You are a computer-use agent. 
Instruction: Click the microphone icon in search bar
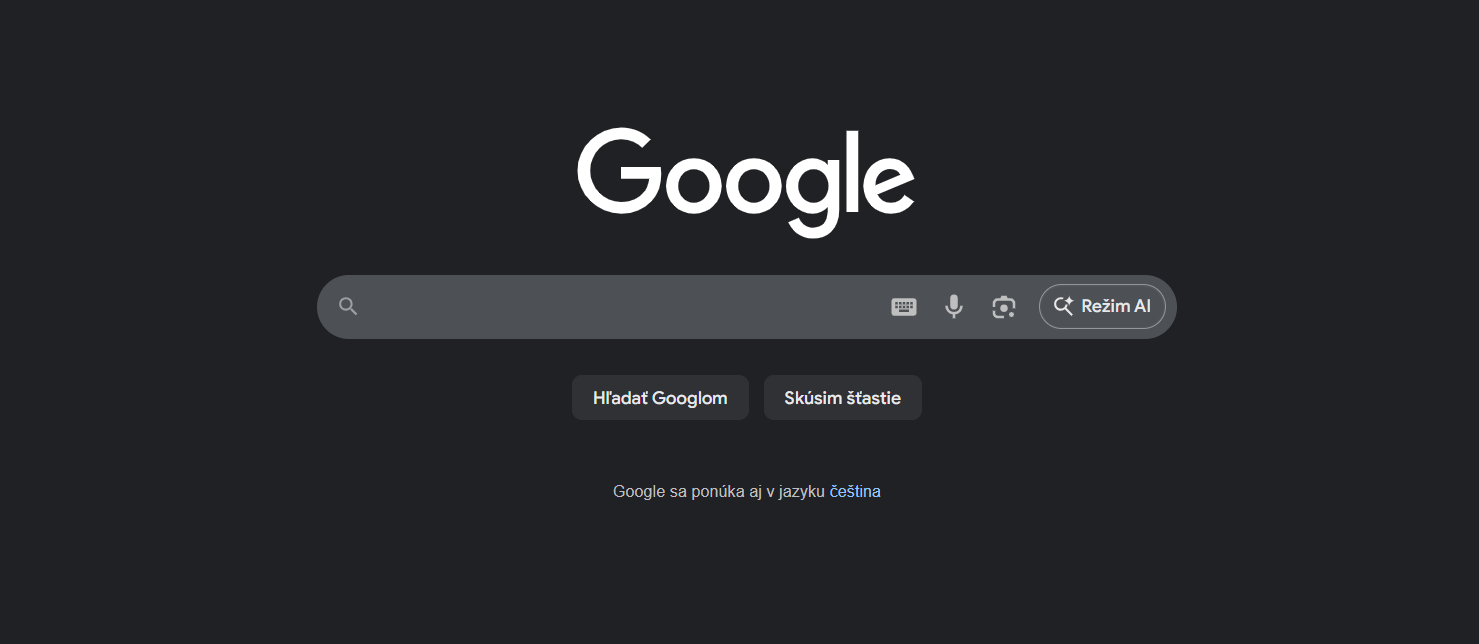pos(954,307)
